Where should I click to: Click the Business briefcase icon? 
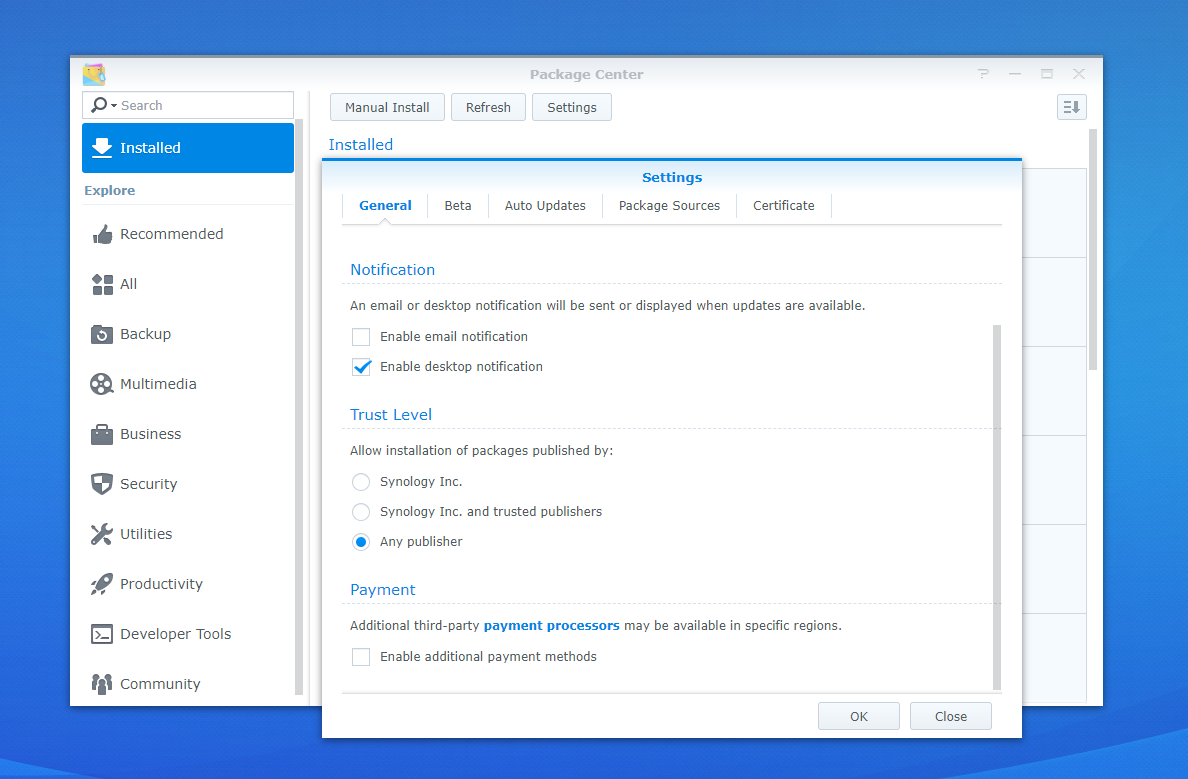[x=102, y=434]
